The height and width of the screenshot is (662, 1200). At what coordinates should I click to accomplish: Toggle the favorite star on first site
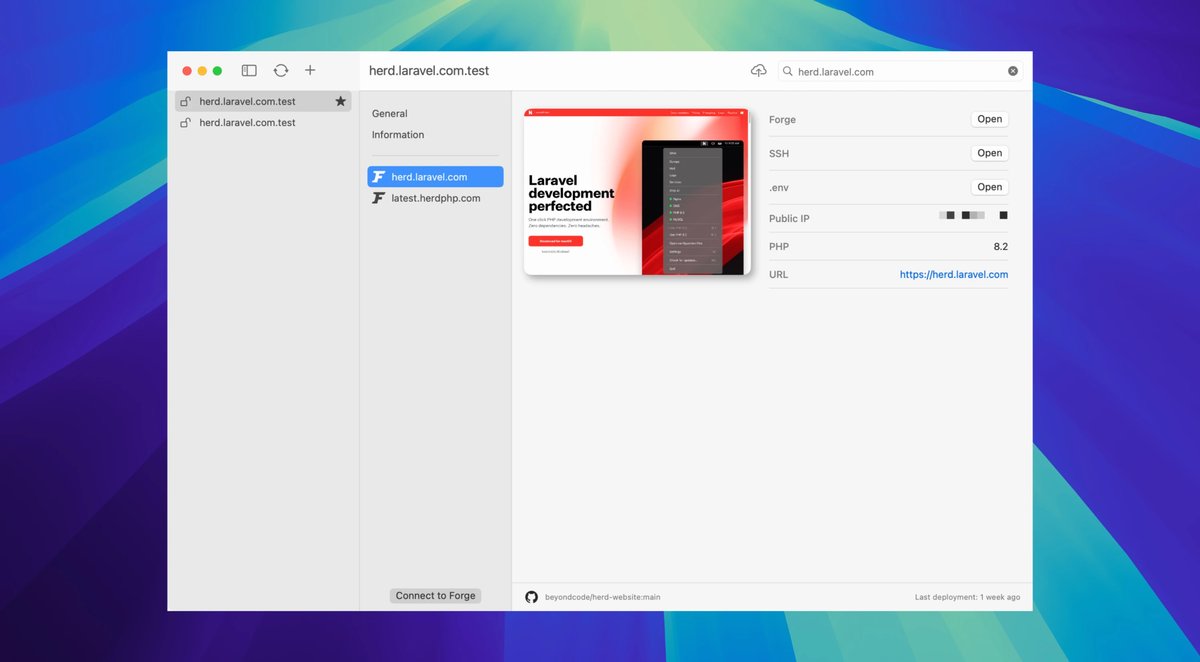340,102
